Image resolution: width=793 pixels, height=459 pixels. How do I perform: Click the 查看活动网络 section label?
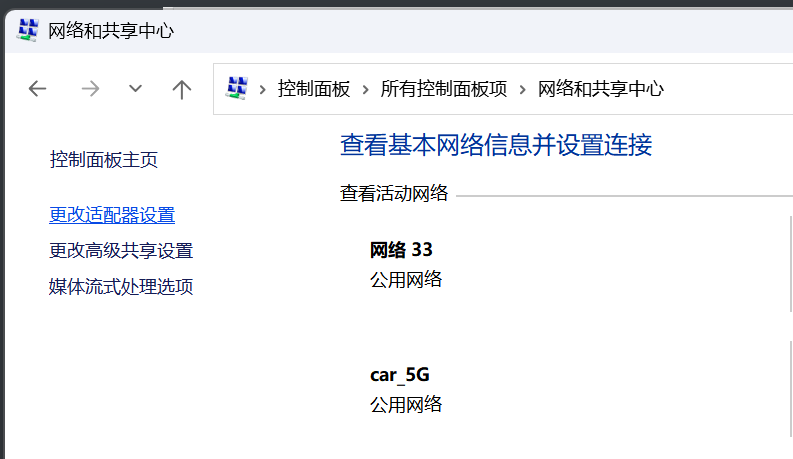pyautogui.click(x=393, y=194)
